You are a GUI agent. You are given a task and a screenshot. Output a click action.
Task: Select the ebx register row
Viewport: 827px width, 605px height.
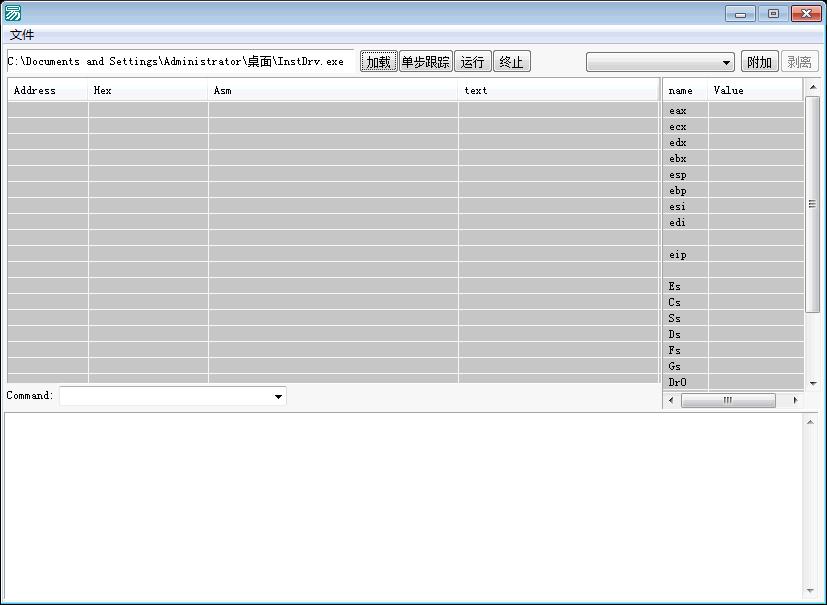point(733,158)
